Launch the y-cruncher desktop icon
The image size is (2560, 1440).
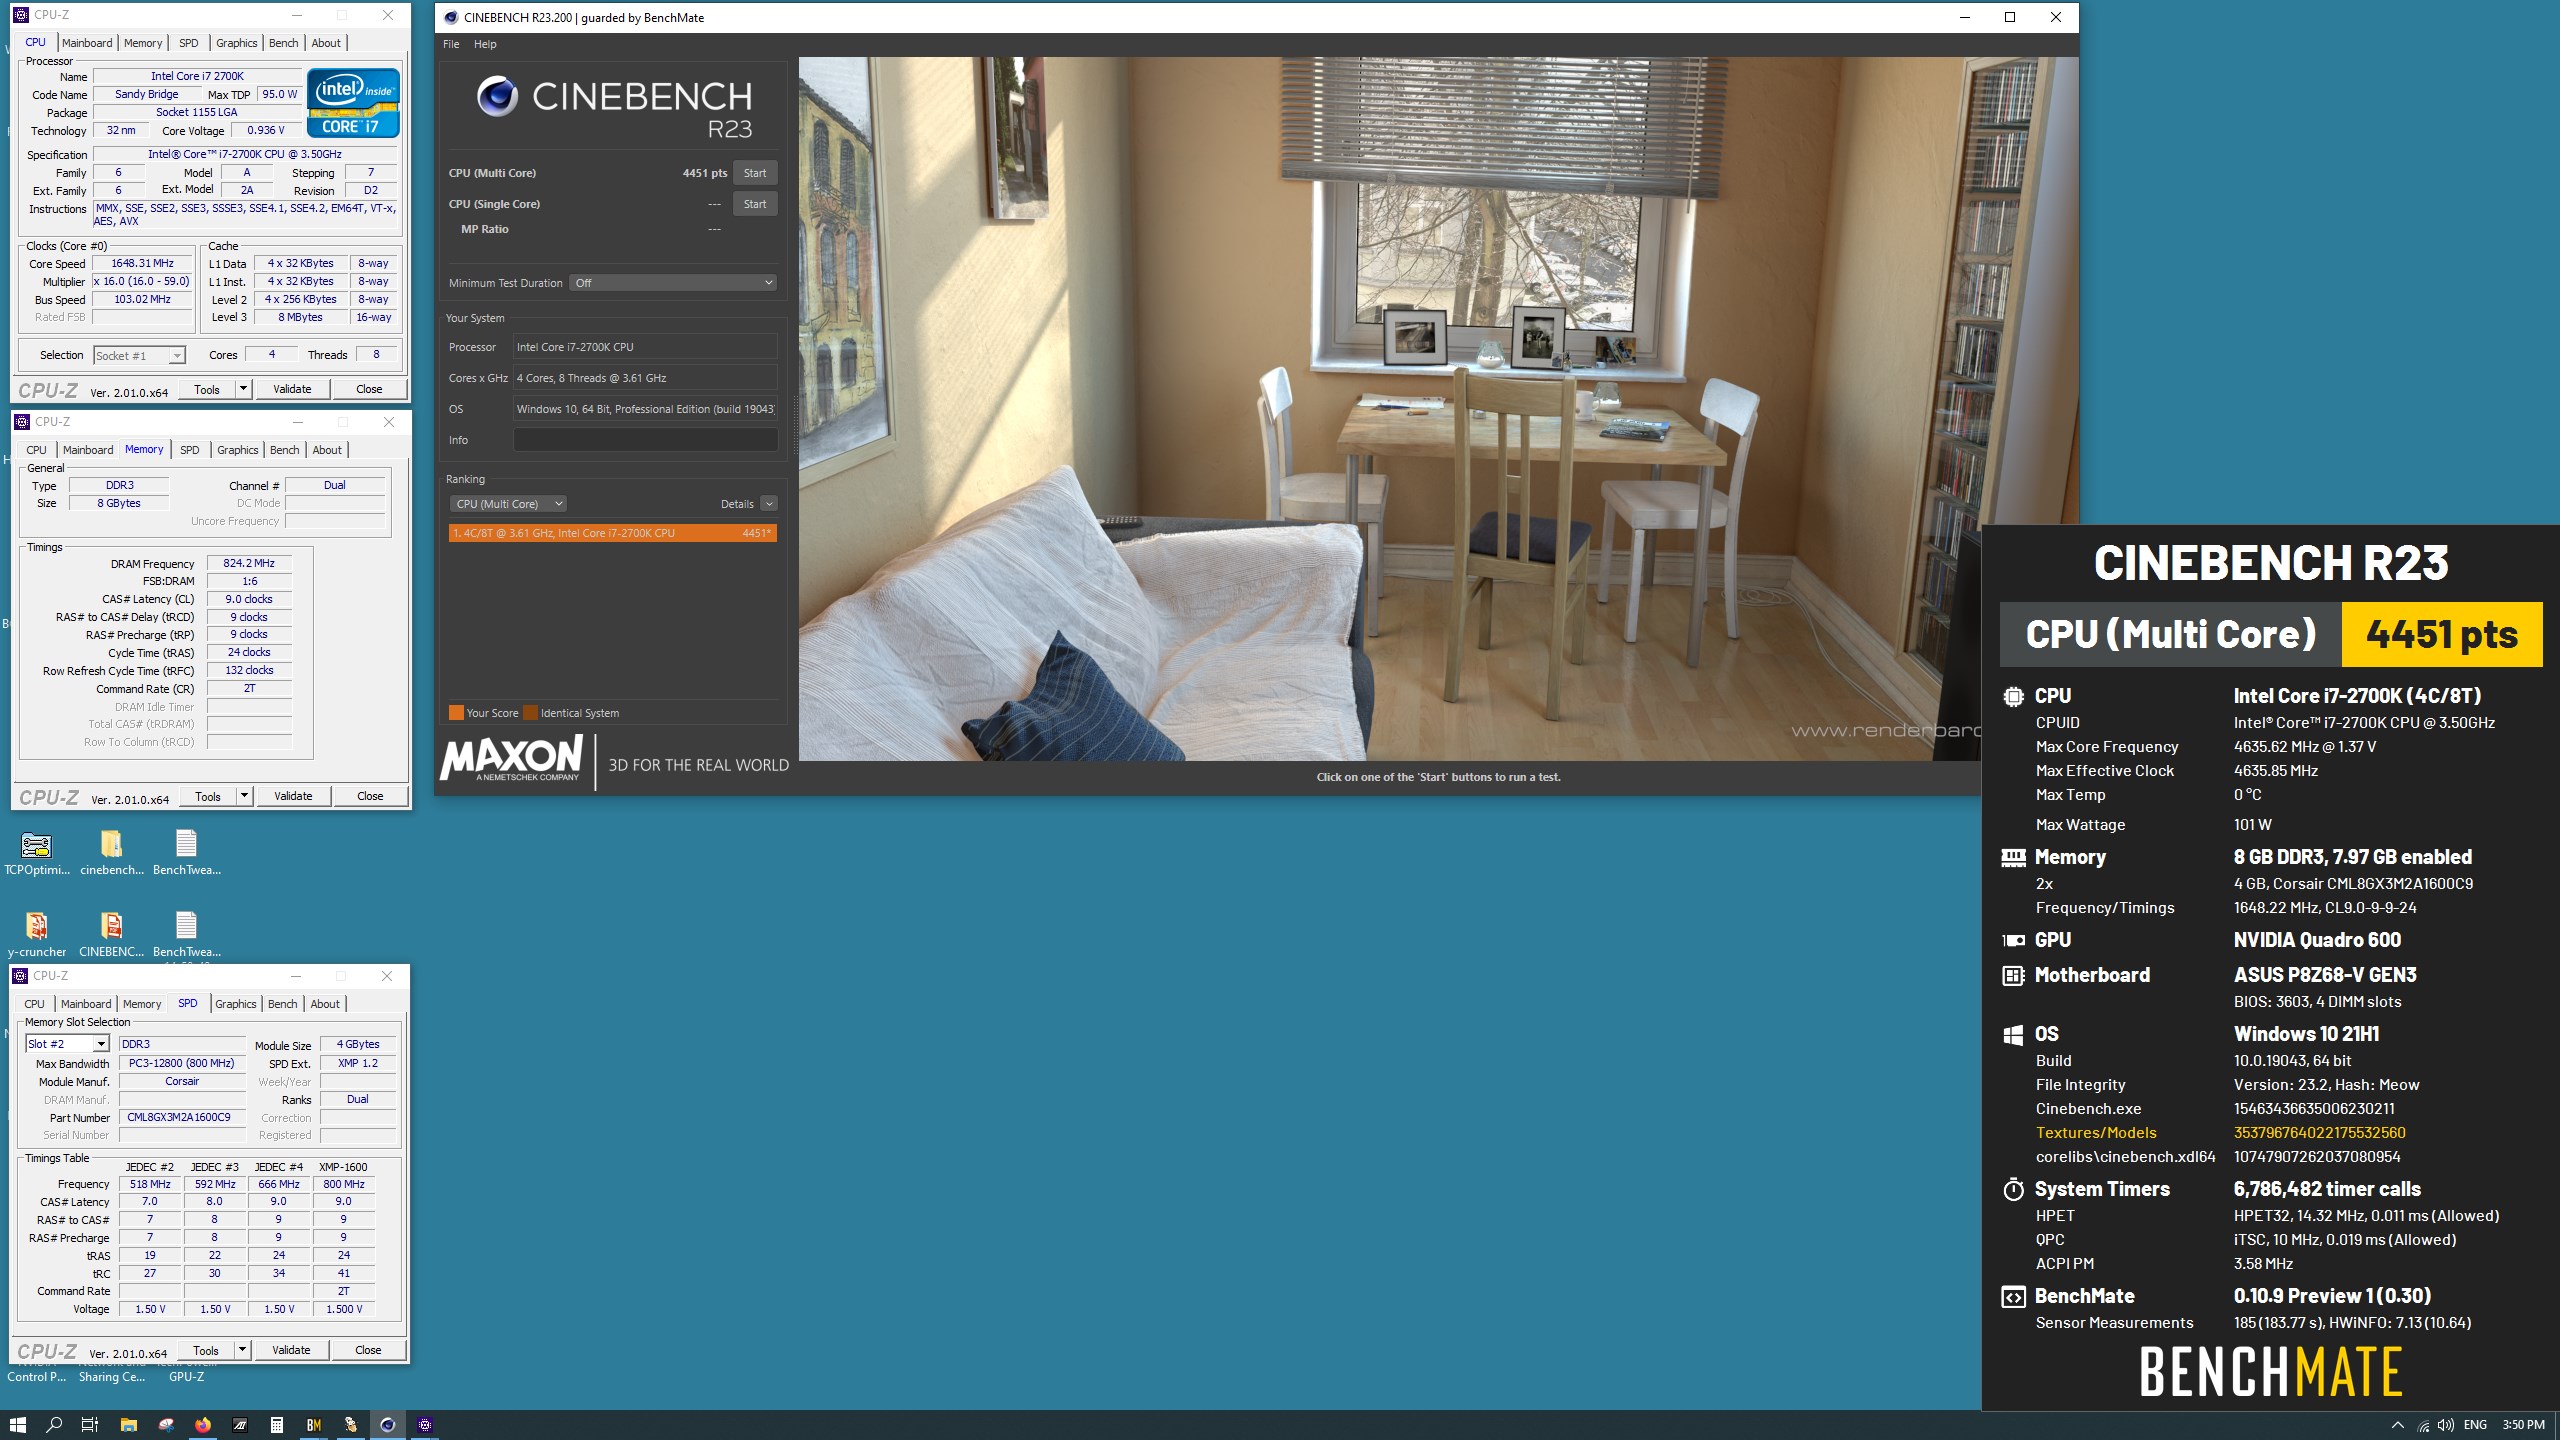tap(36, 935)
